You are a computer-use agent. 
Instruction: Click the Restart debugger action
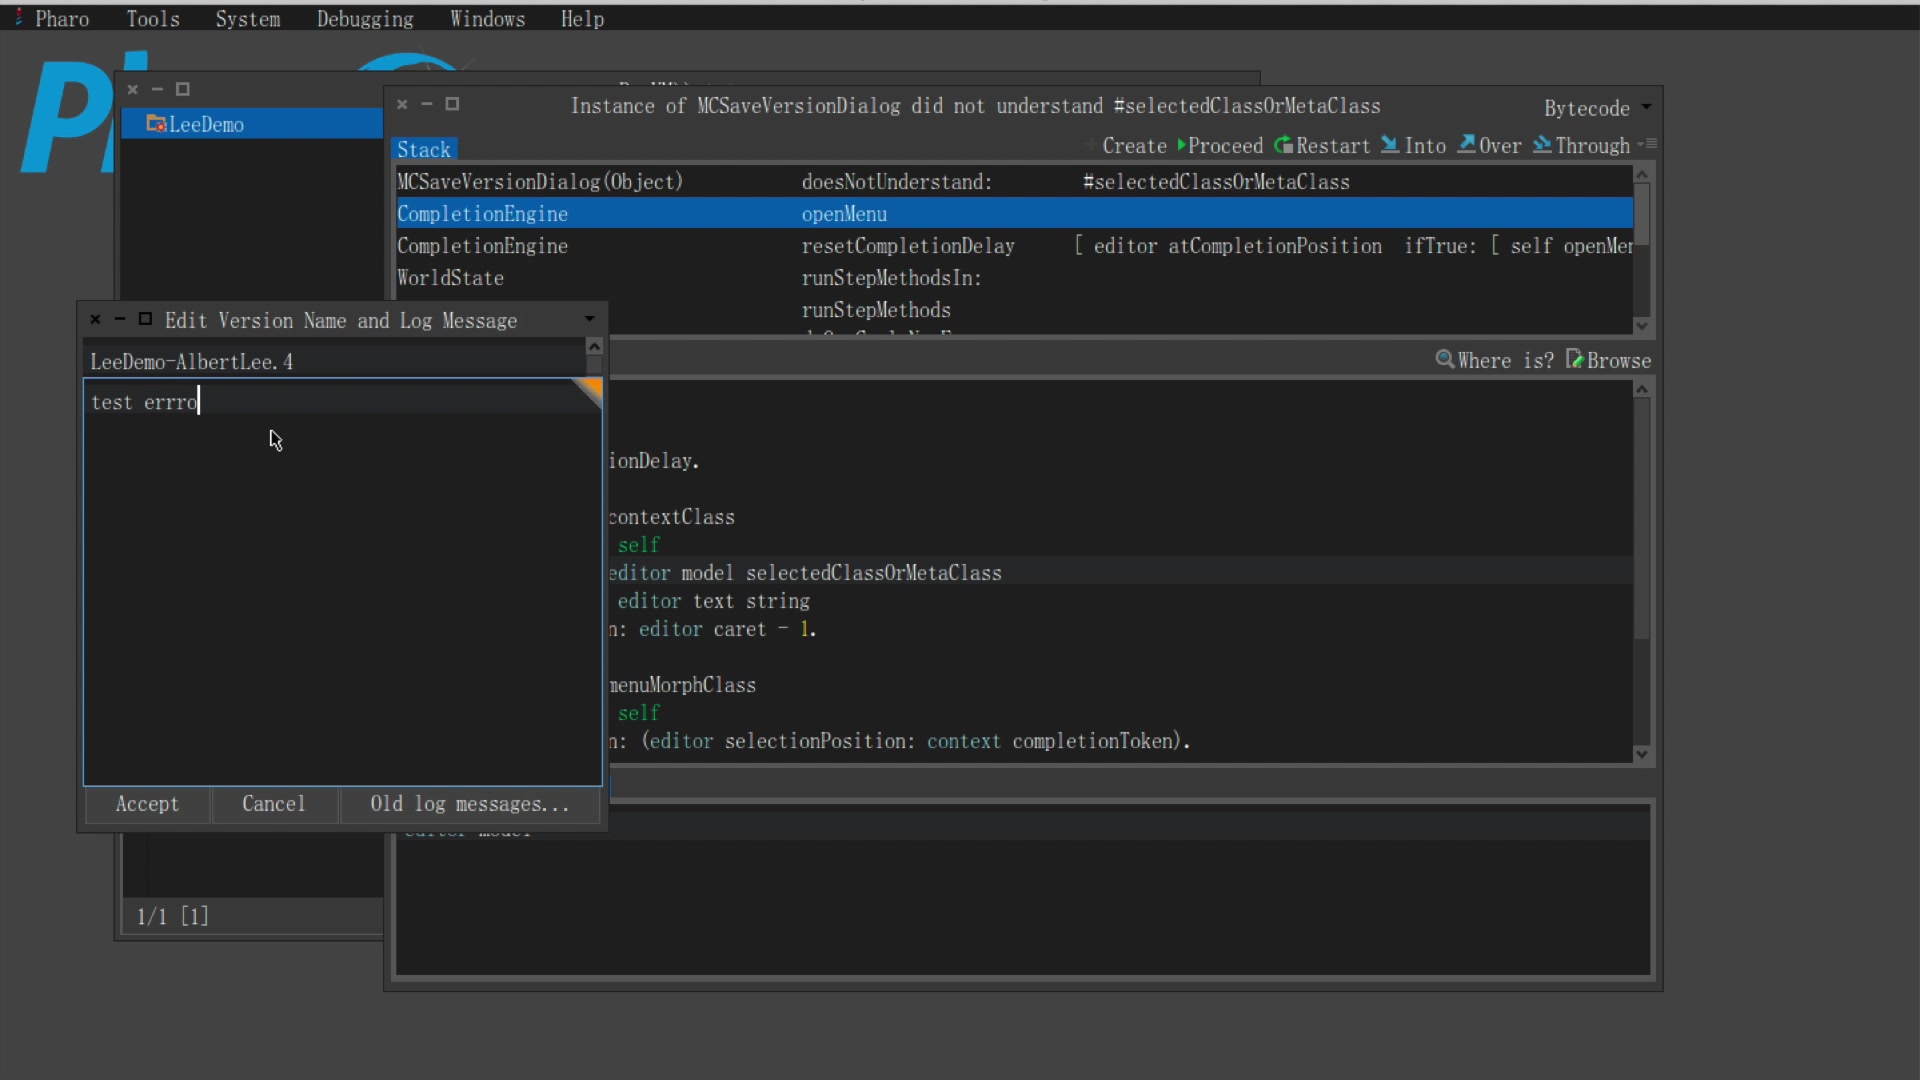(1322, 146)
